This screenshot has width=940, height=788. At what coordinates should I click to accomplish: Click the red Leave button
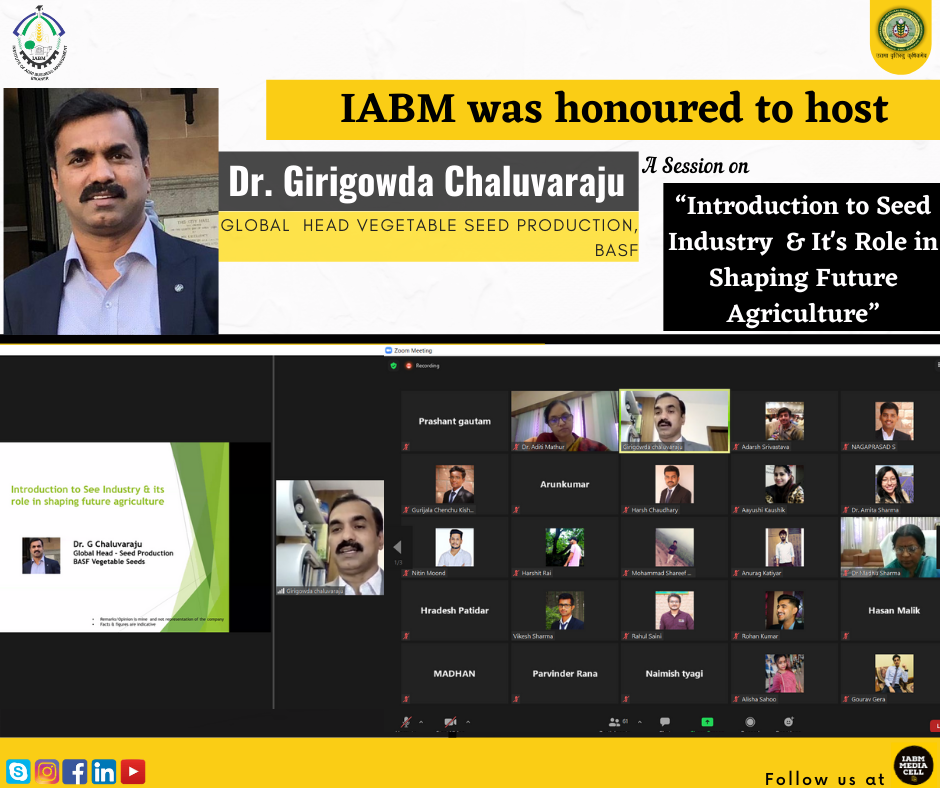coord(934,725)
